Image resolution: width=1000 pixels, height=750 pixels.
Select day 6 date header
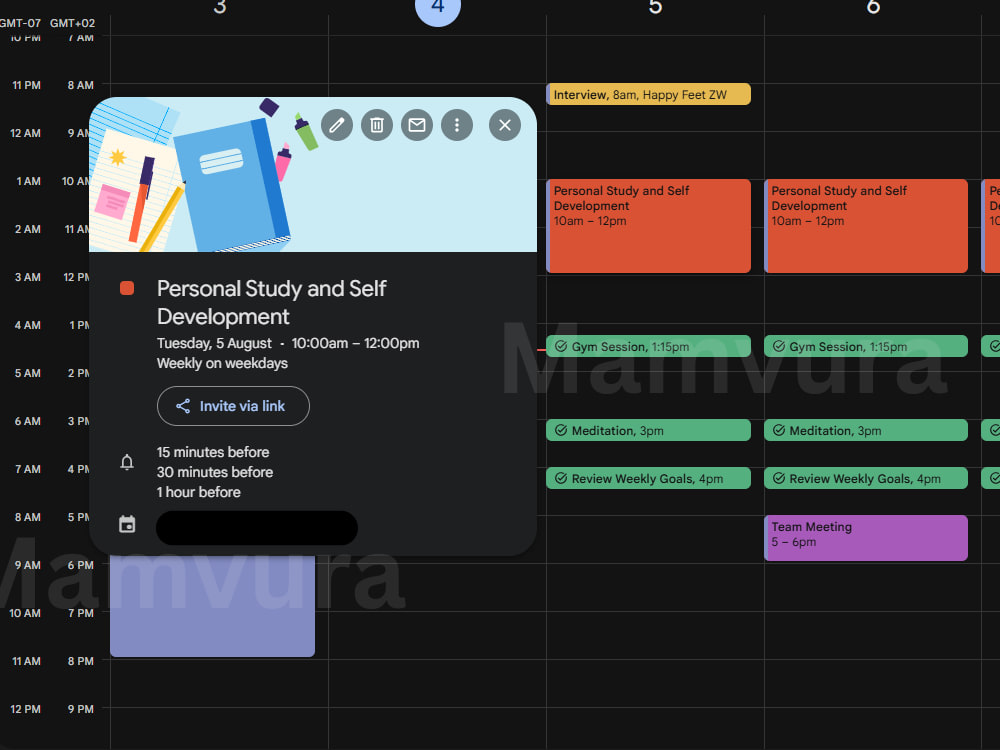click(x=873, y=6)
